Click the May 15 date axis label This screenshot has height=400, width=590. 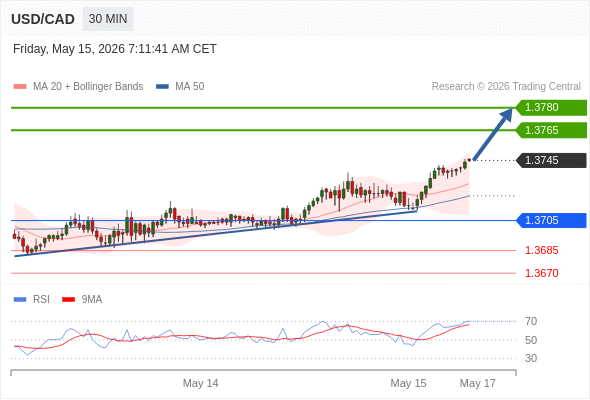tap(408, 383)
